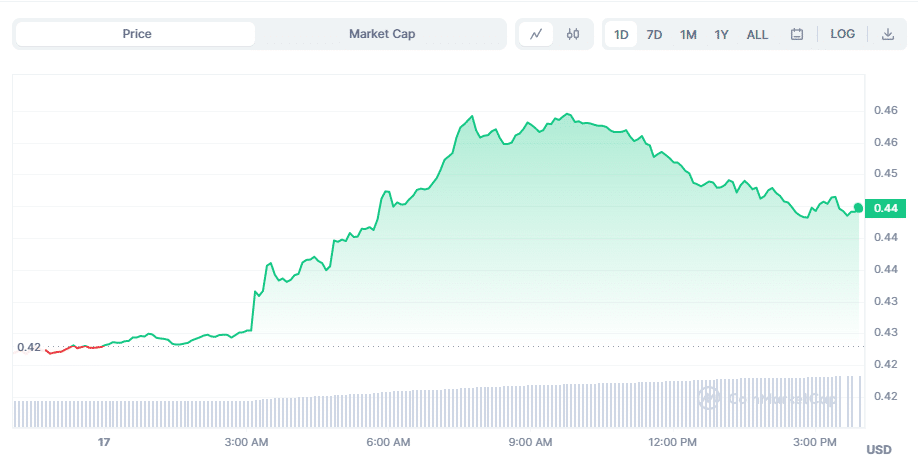
Task: Click the 3:00 AM axis label
Action: click(x=246, y=442)
